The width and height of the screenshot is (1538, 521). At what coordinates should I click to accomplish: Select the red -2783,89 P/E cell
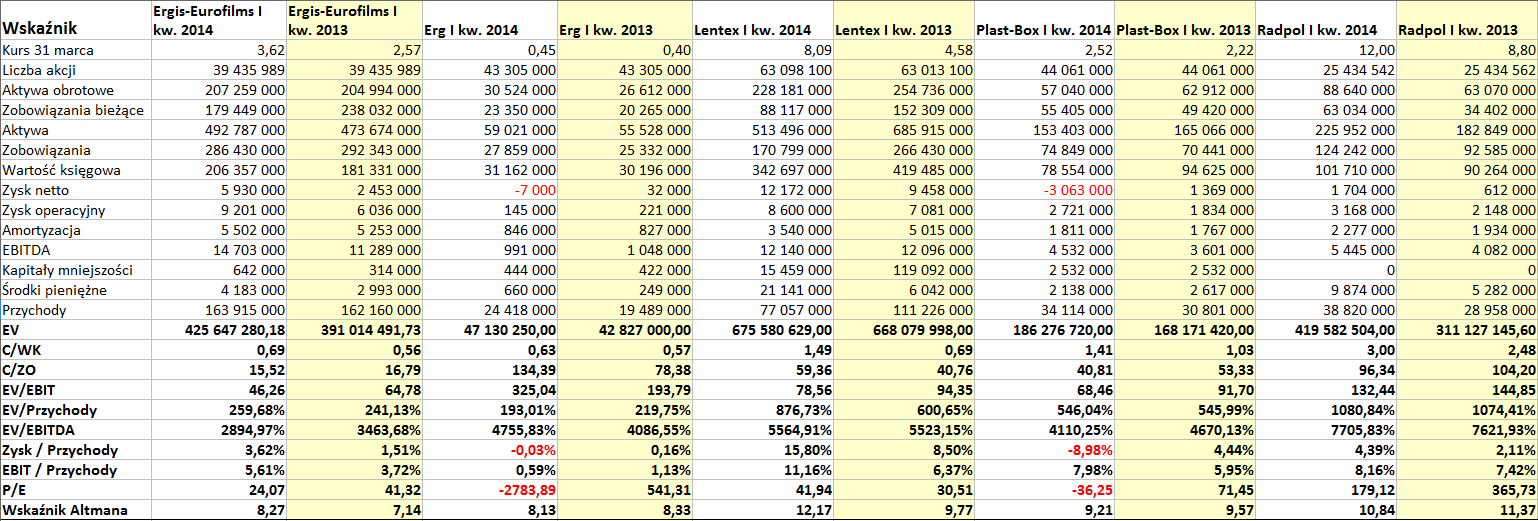click(x=488, y=490)
